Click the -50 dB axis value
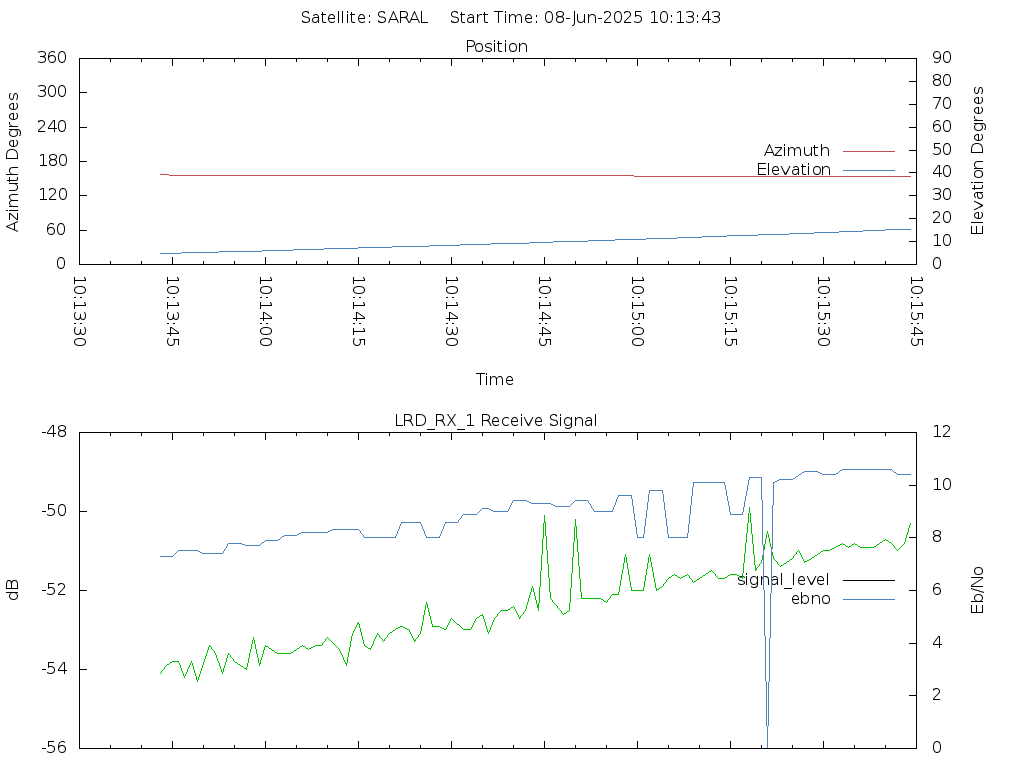This screenshot has height=768, width=1024. click(x=54, y=511)
